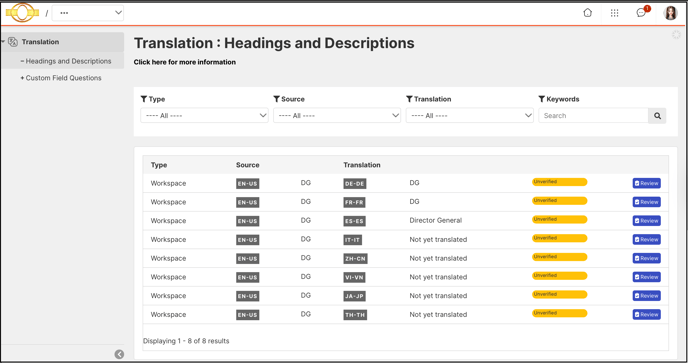
Task: Open the apps grid menu icon
Action: click(x=614, y=13)
